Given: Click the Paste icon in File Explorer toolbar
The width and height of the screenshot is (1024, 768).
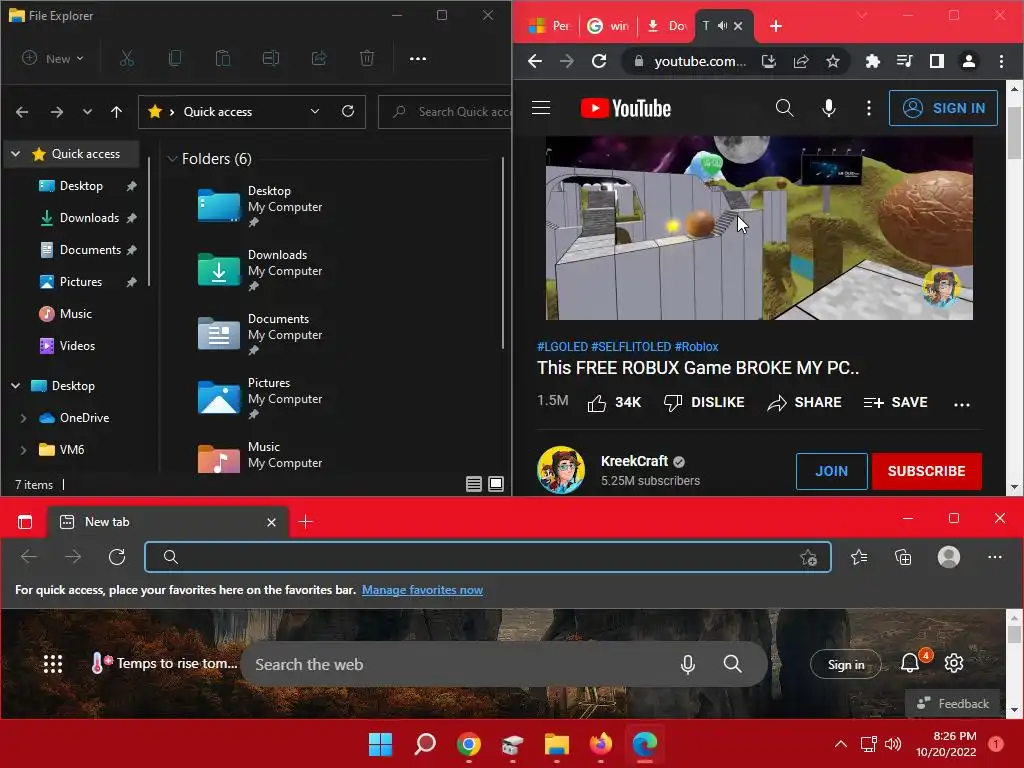Looking at the screenshot, I should click(x=223, y=59).
